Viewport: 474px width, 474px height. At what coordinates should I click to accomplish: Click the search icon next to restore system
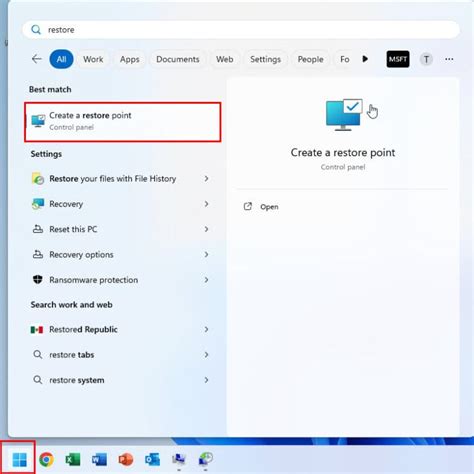pos(38,380)
